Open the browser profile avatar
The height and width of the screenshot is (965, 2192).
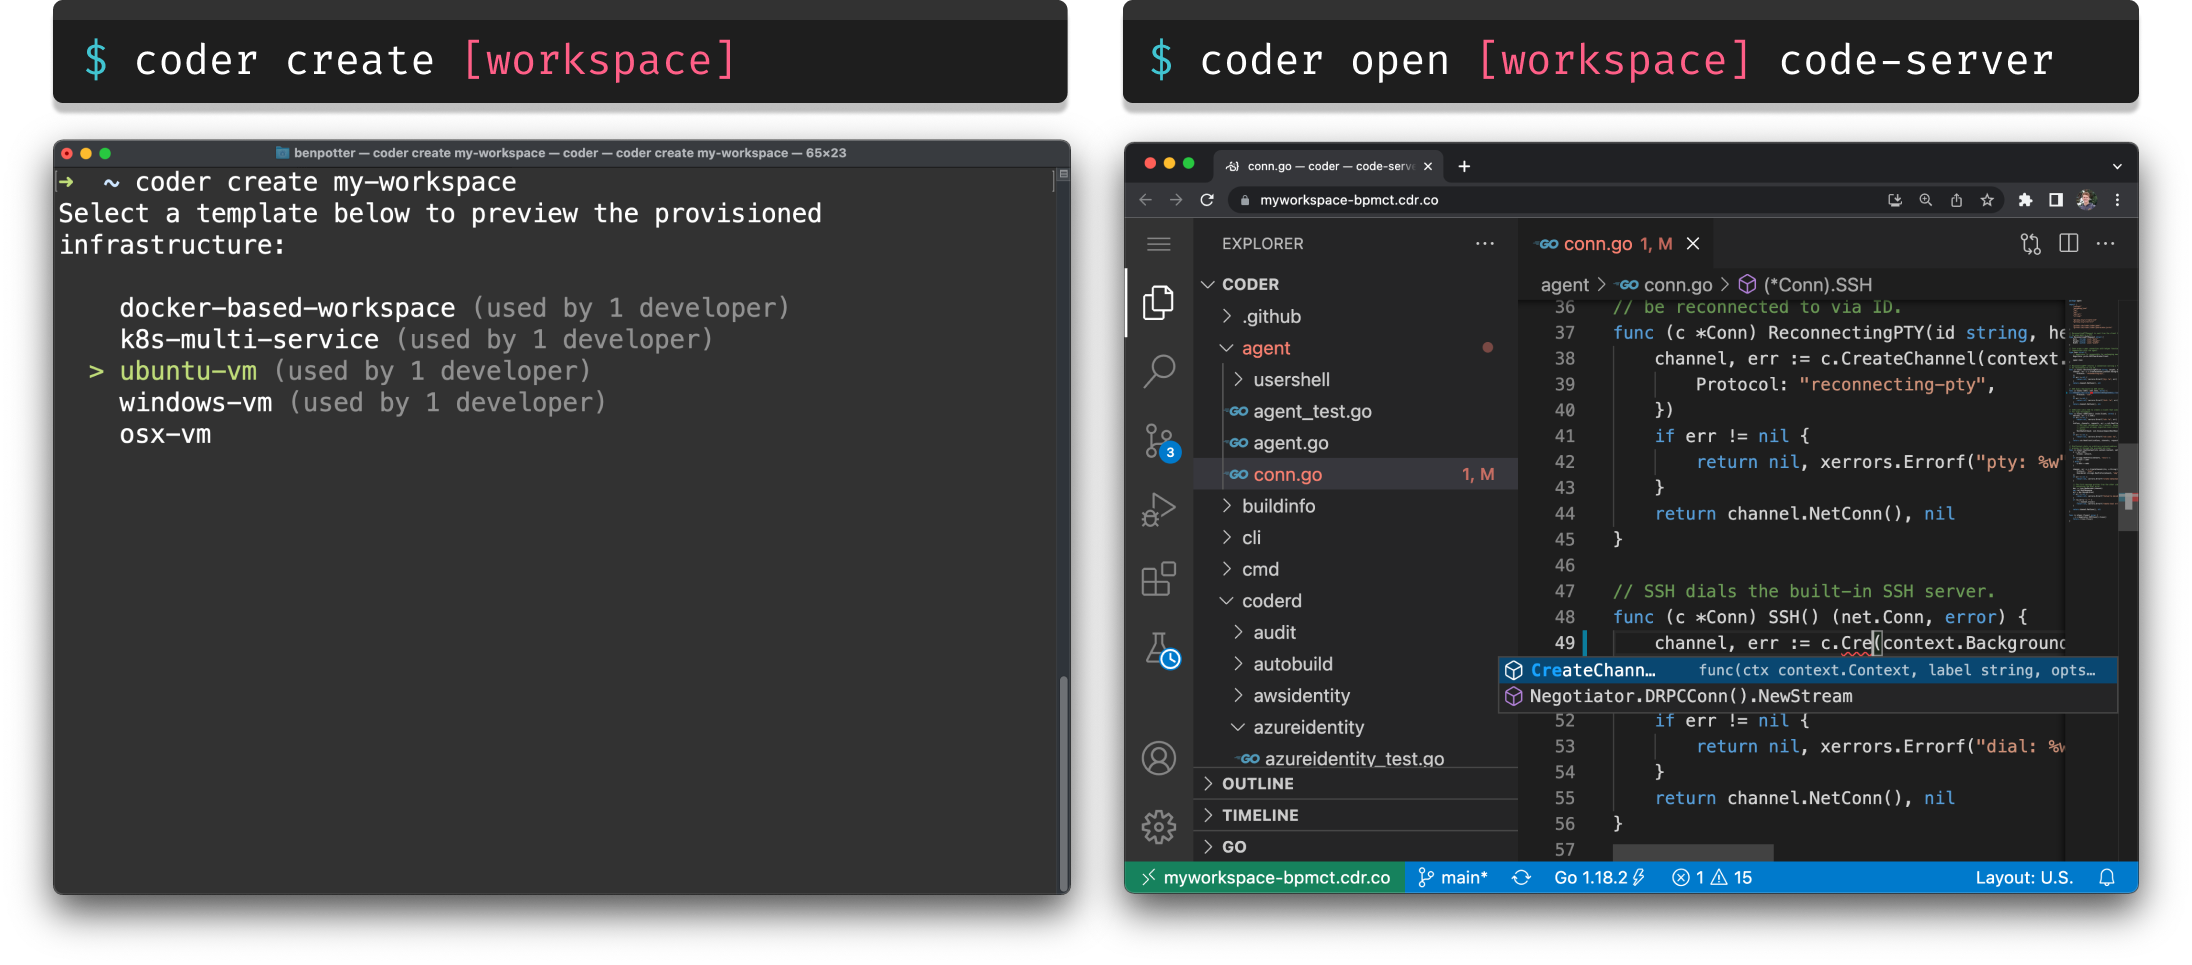tap(2086, 200)
